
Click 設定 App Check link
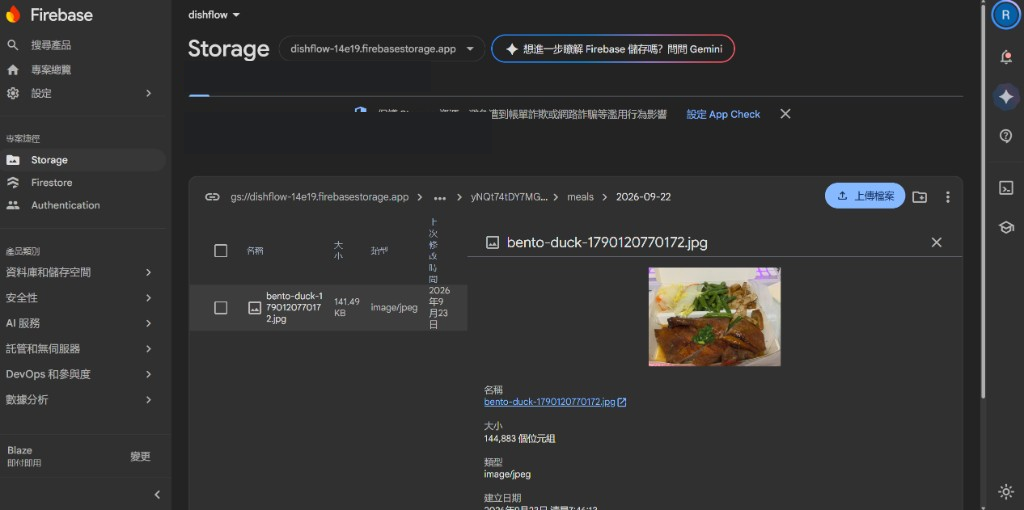pyautogui.click(x=723, y=114)
